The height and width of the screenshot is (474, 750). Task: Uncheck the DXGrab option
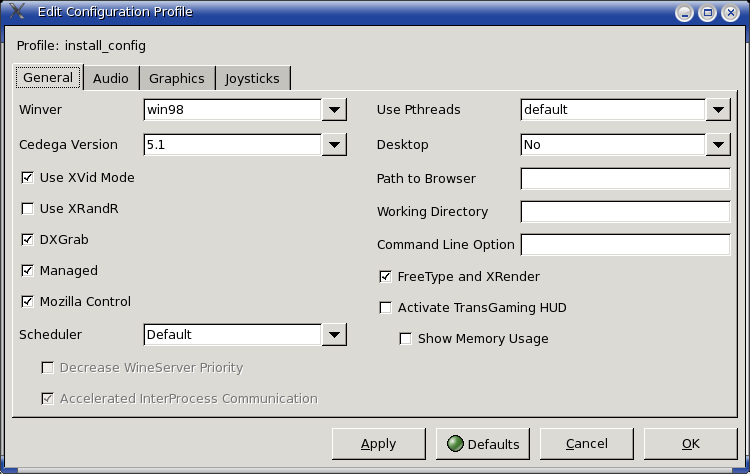pos(27,240)
